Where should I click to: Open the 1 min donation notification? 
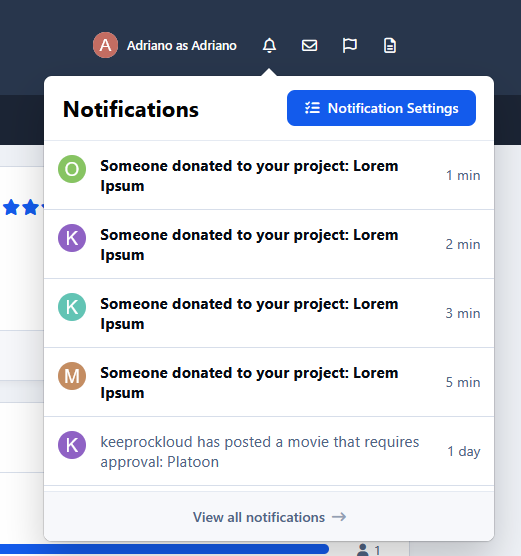point(269,175)
